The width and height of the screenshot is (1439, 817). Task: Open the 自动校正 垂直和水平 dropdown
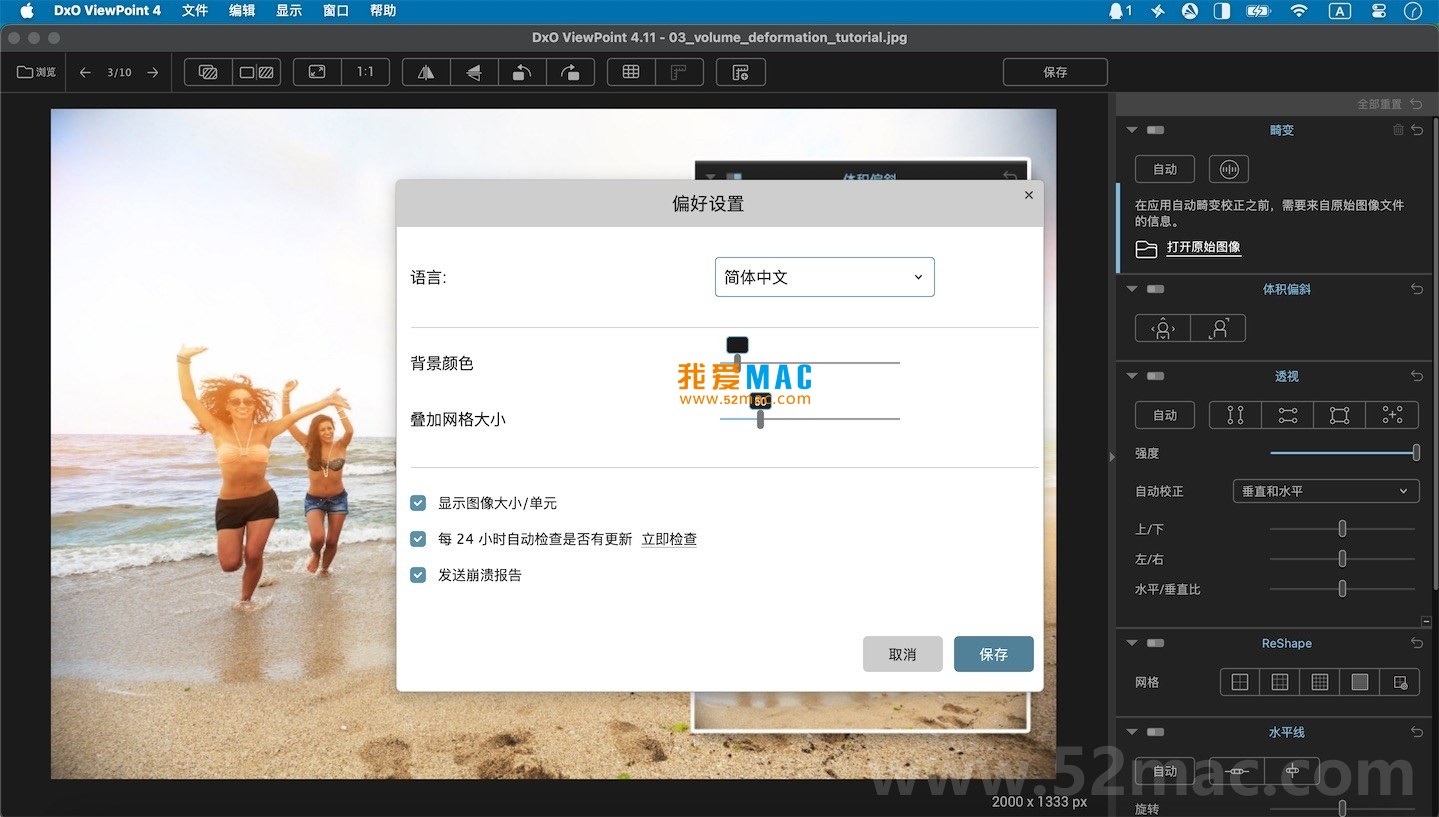pyautogui.click(x=1325, y=491)
